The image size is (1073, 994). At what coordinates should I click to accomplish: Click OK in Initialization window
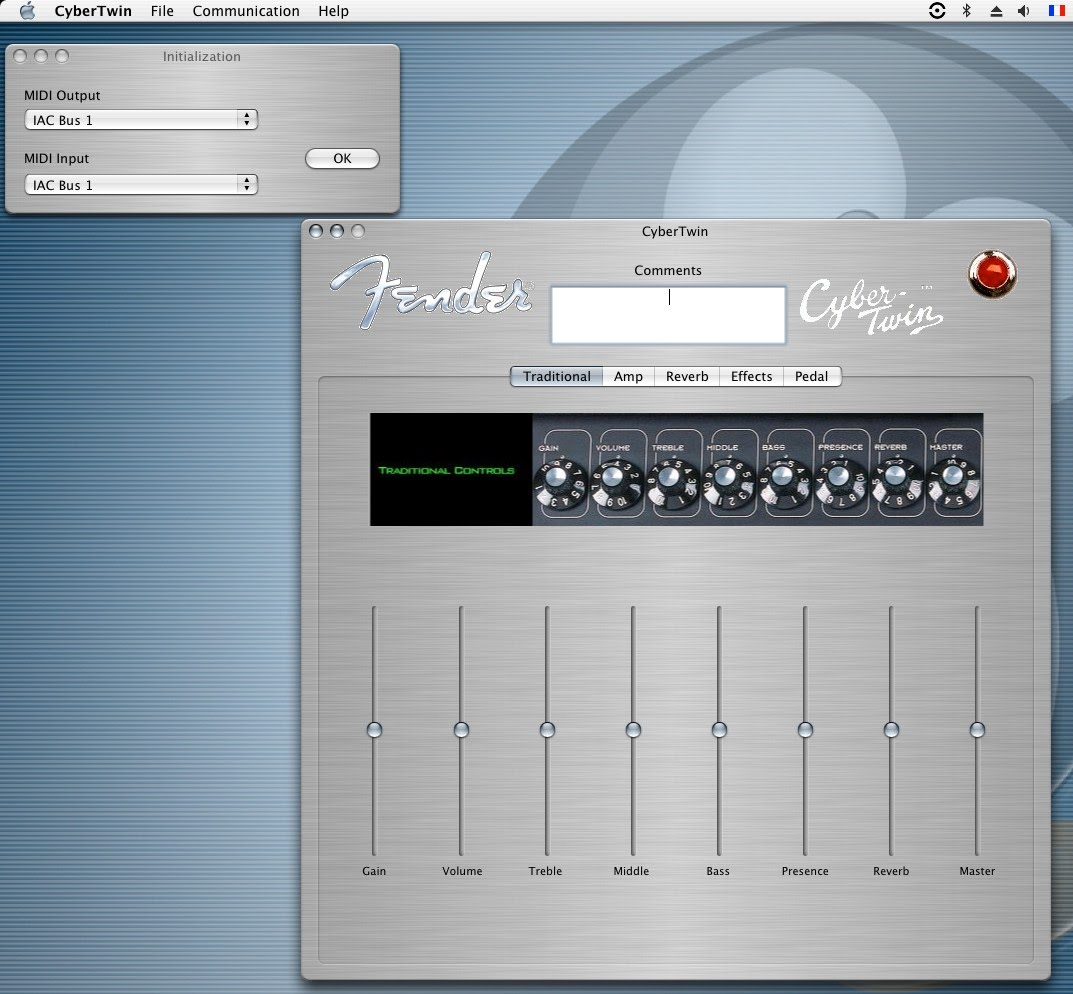(342, 159)
